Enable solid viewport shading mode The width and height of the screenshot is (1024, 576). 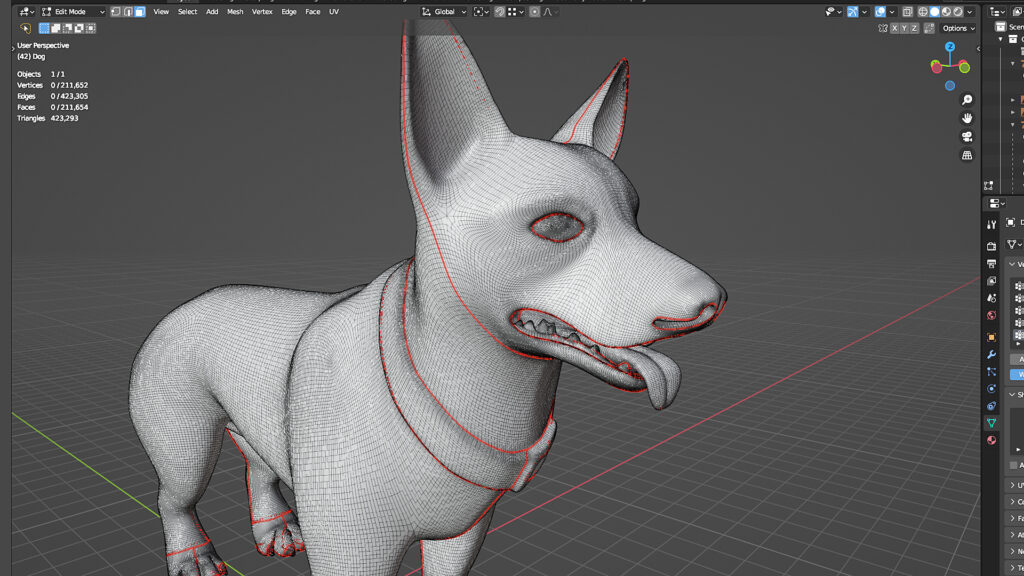coord(934,12)
